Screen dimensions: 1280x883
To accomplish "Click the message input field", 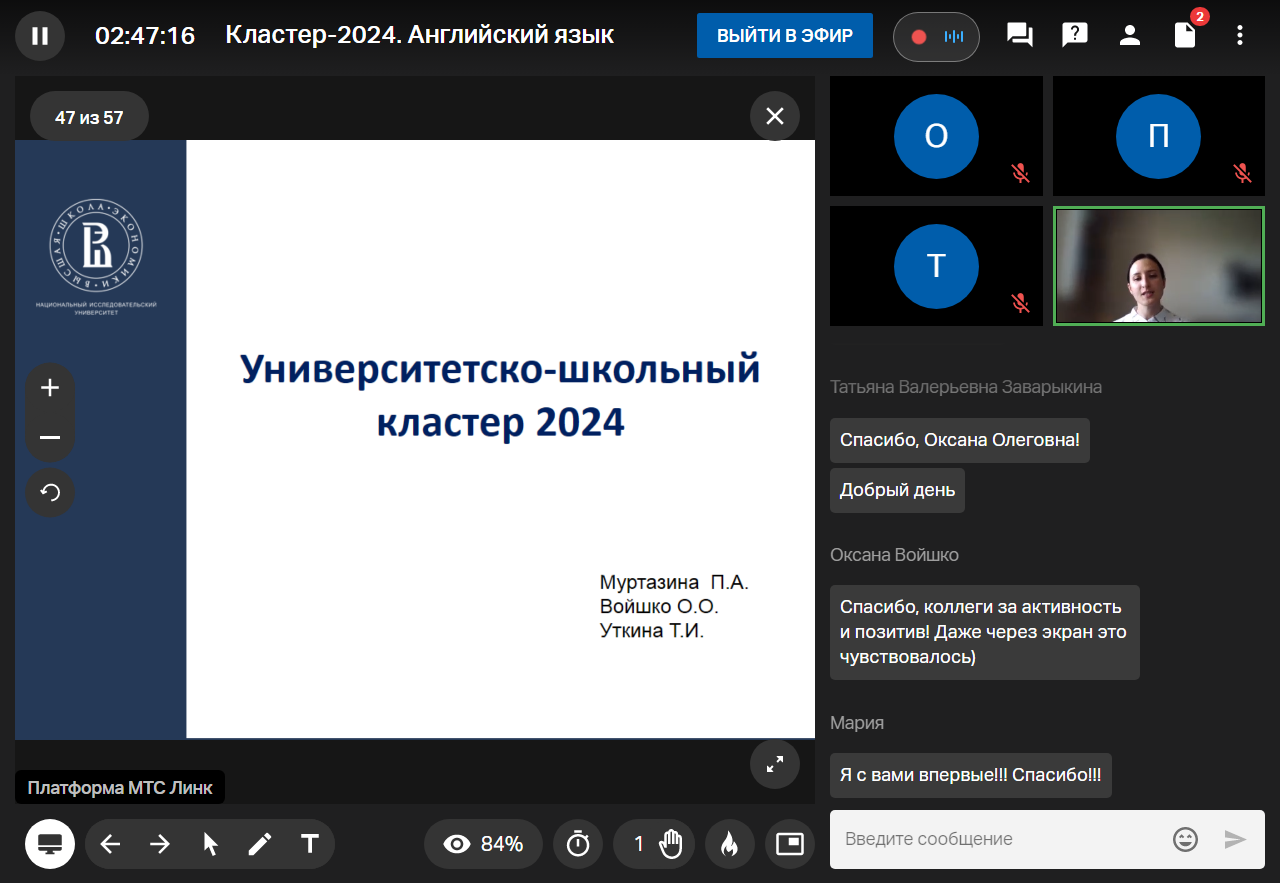I will click(x=1000, y=839).
